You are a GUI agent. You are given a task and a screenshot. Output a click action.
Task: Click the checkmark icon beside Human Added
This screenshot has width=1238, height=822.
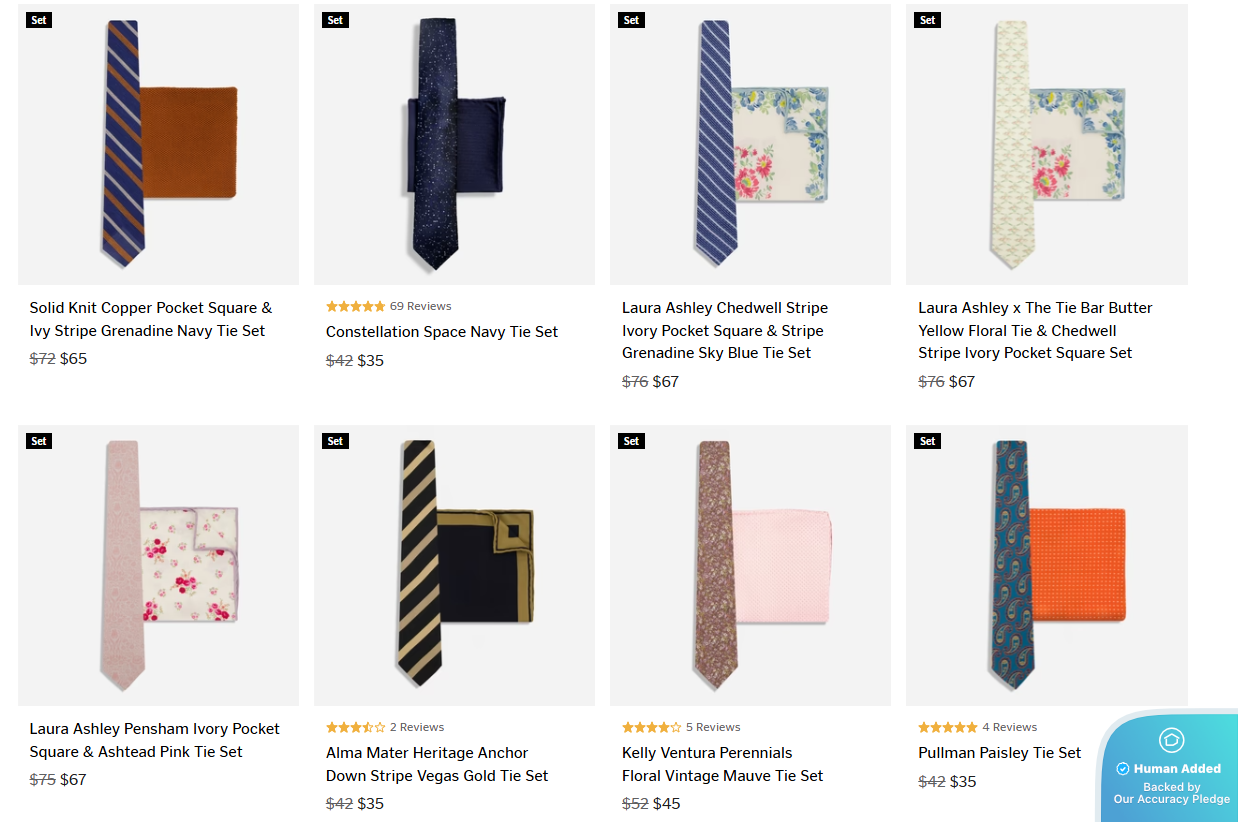click(x=1122, y=769)
